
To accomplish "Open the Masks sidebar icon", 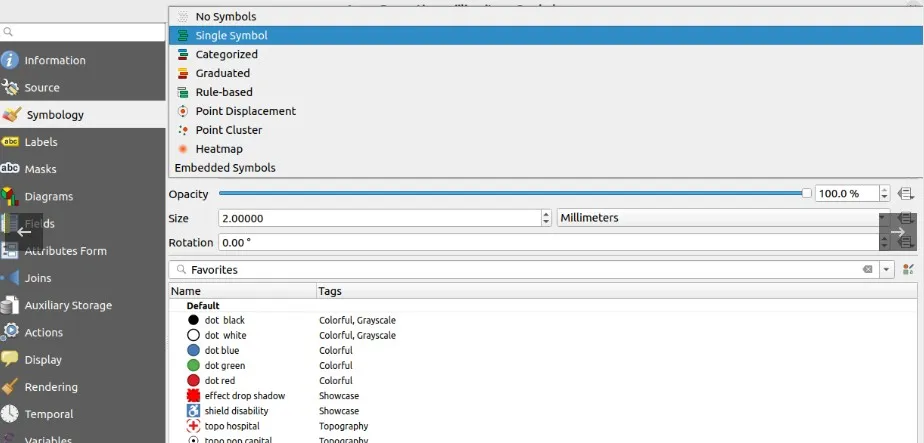I will (x=11, y=169).
